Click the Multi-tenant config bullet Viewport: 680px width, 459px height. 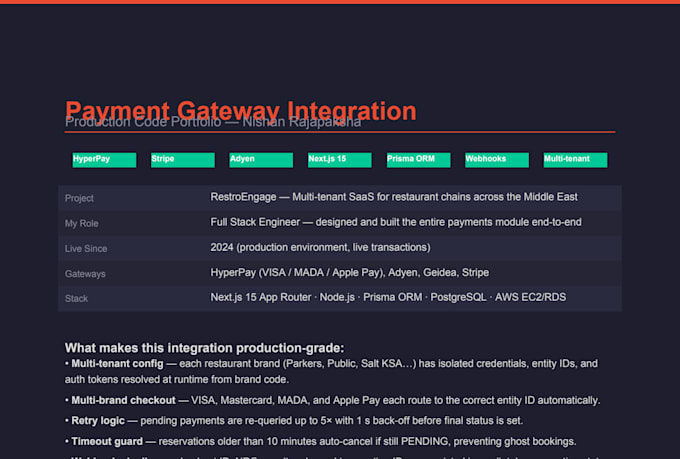(x=331, y=371)
